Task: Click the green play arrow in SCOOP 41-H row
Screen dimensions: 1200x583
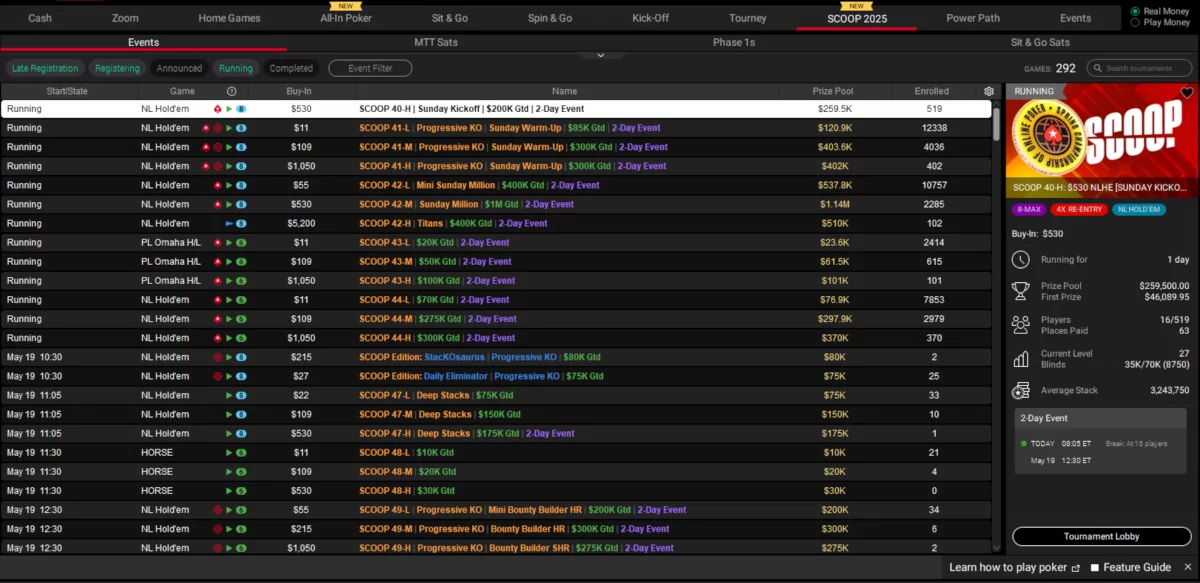Action: pos(229,166)
